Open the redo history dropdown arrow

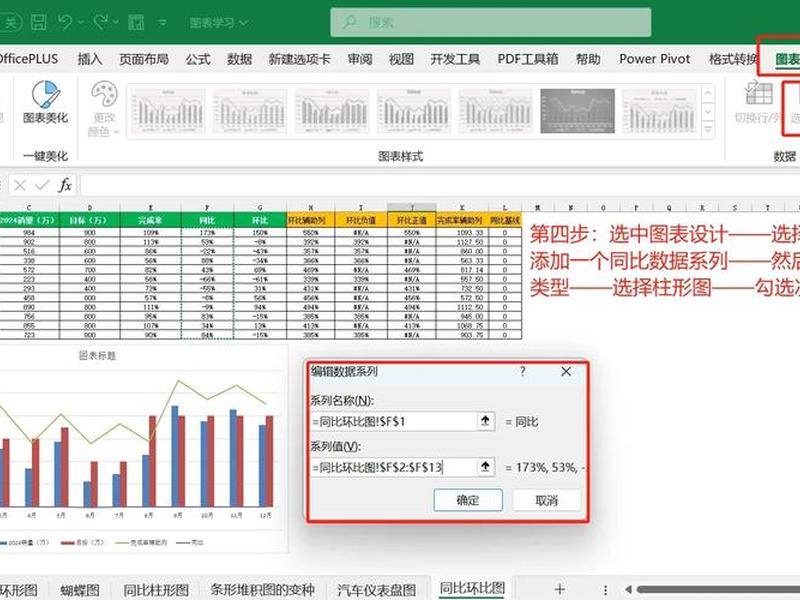click(x=115, y=22)
